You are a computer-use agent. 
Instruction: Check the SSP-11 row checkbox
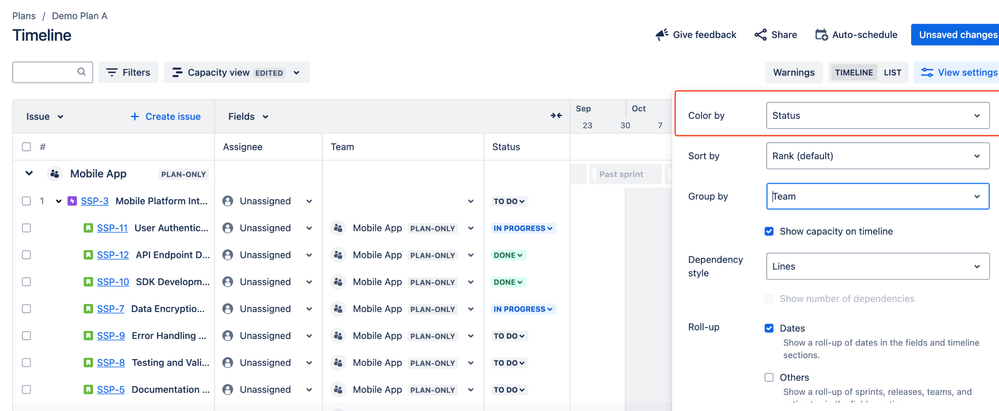pyautogui.click(x=26, y=228)
